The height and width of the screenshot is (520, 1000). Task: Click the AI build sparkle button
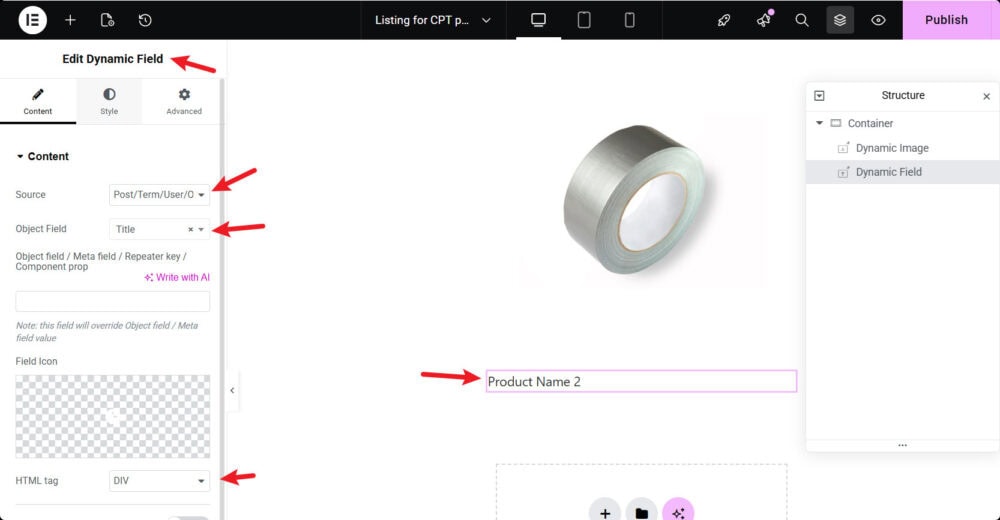point(678,512)
